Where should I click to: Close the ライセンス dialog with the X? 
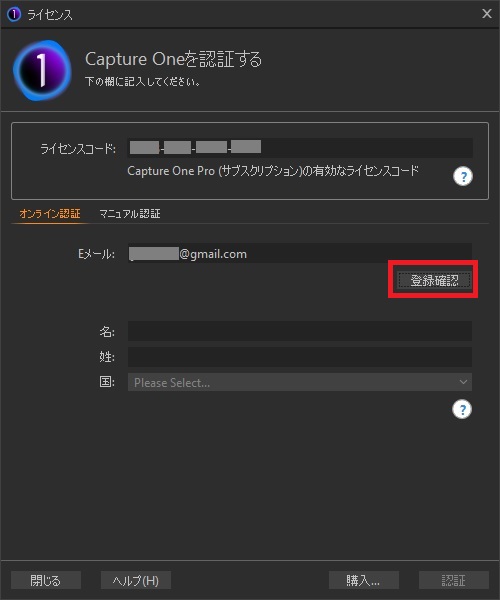coord(487,14)
